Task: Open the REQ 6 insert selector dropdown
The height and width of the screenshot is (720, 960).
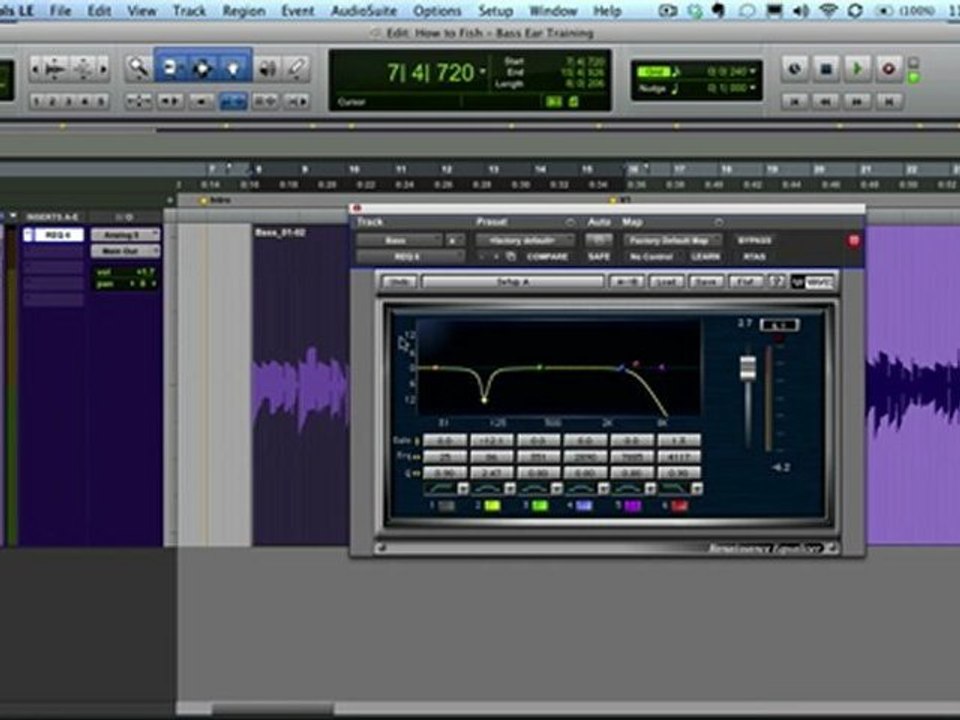Action: (x=410, y=257)
